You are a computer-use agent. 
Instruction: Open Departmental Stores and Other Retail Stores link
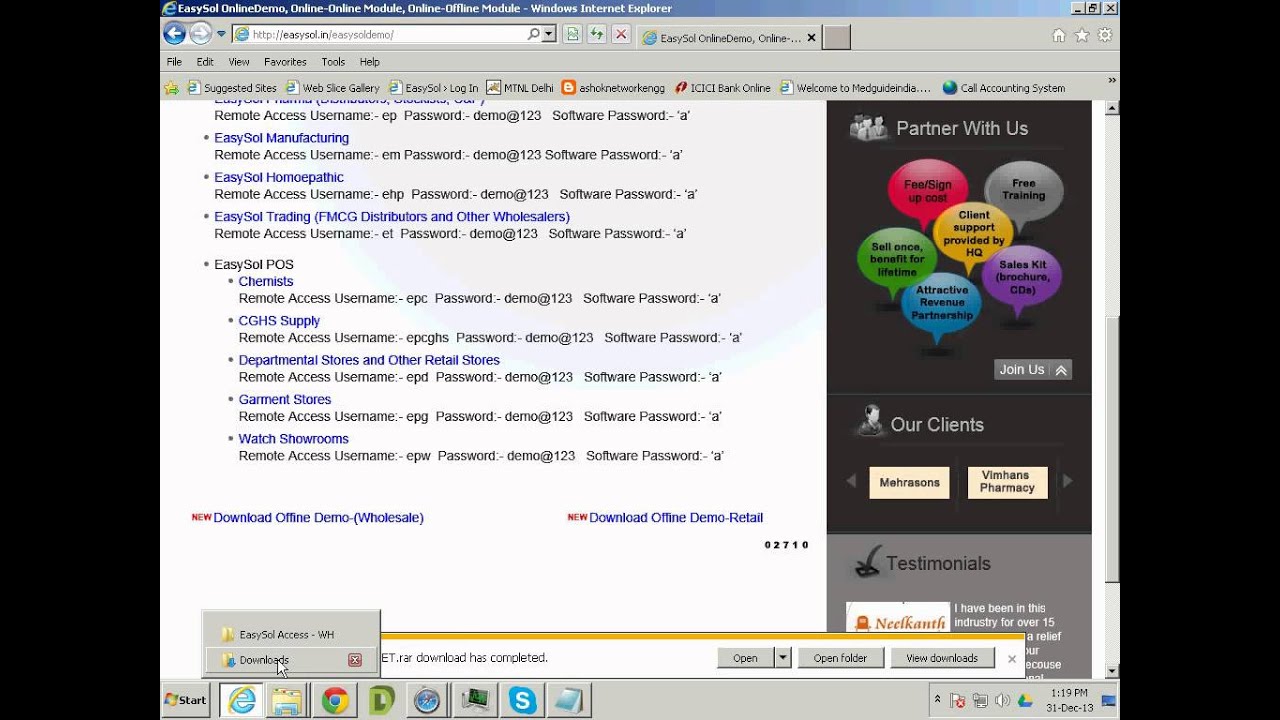pos(369,360)
